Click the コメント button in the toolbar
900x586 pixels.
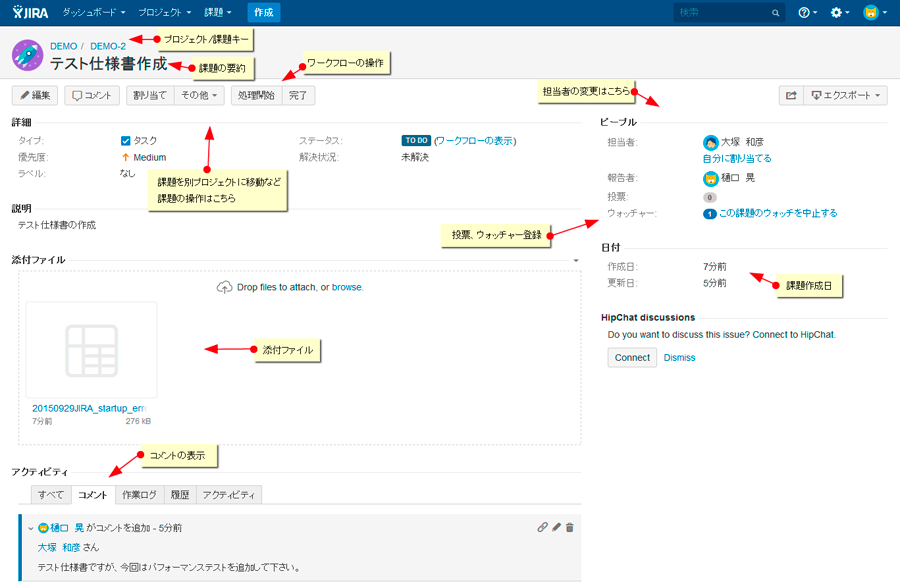[92, 95]
